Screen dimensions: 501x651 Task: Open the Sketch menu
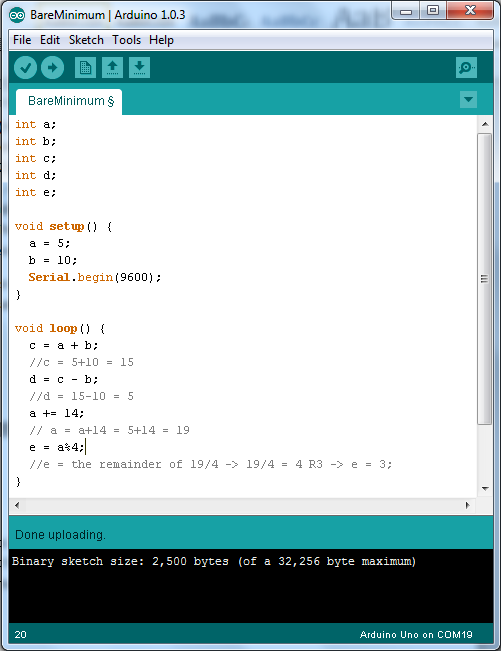86,40
